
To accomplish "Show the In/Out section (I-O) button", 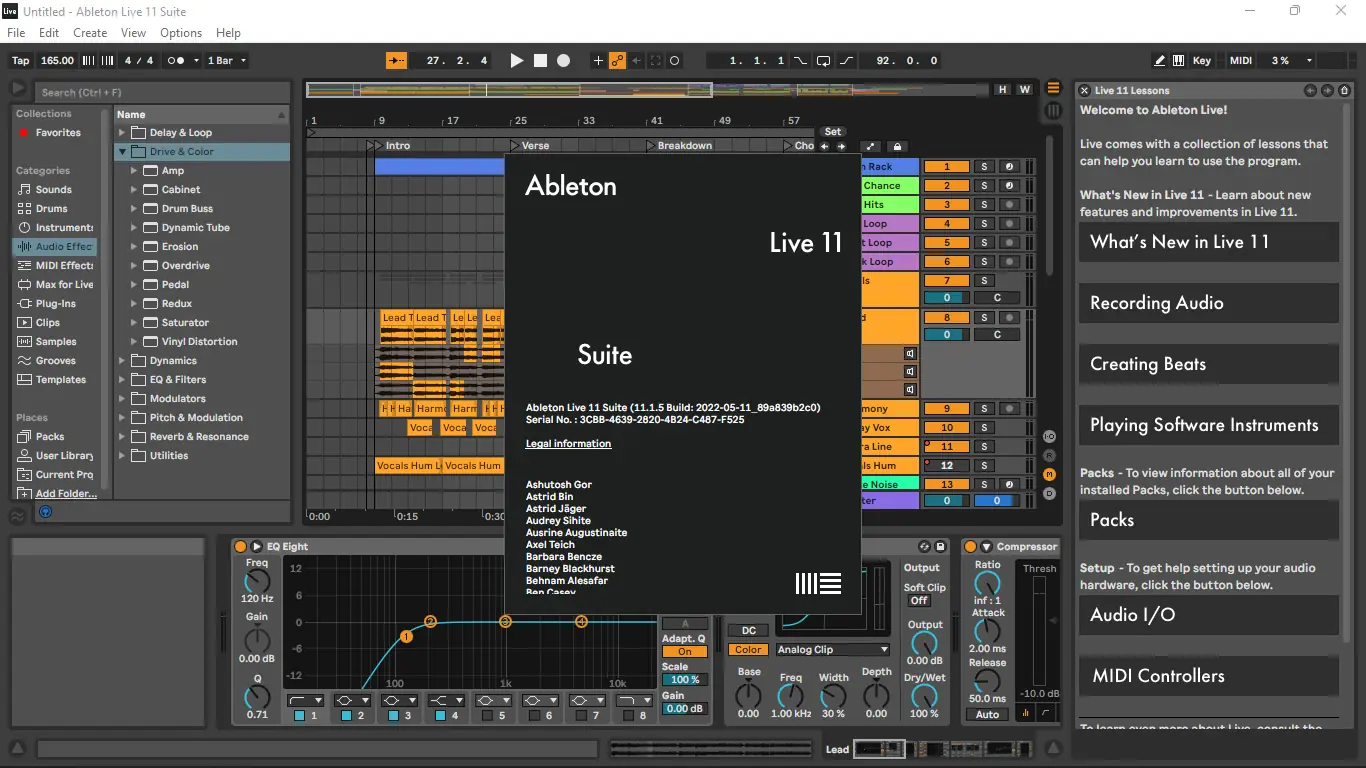I will pos(1049,437).
